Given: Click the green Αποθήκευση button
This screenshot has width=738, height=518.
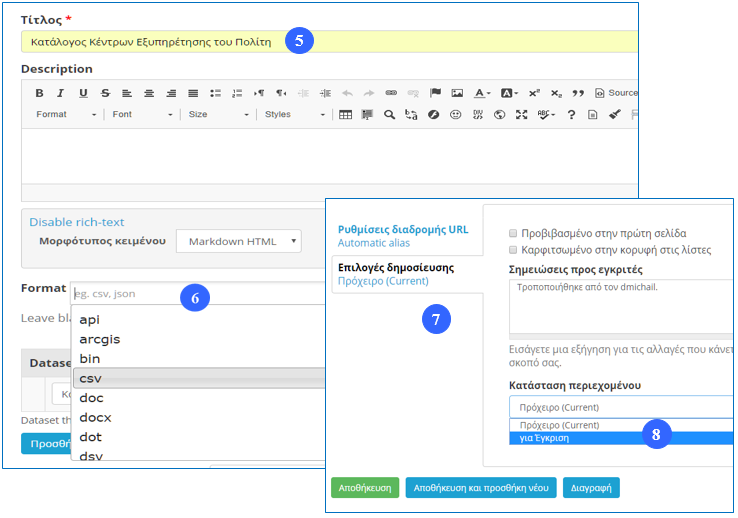Looking at the screenshot, I should [365, 488].
